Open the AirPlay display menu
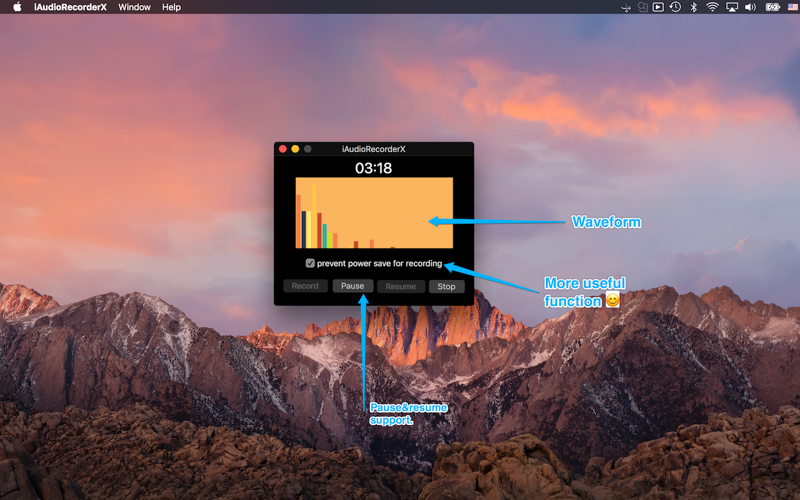The image size is (800, 500). [x=732, y=7]
